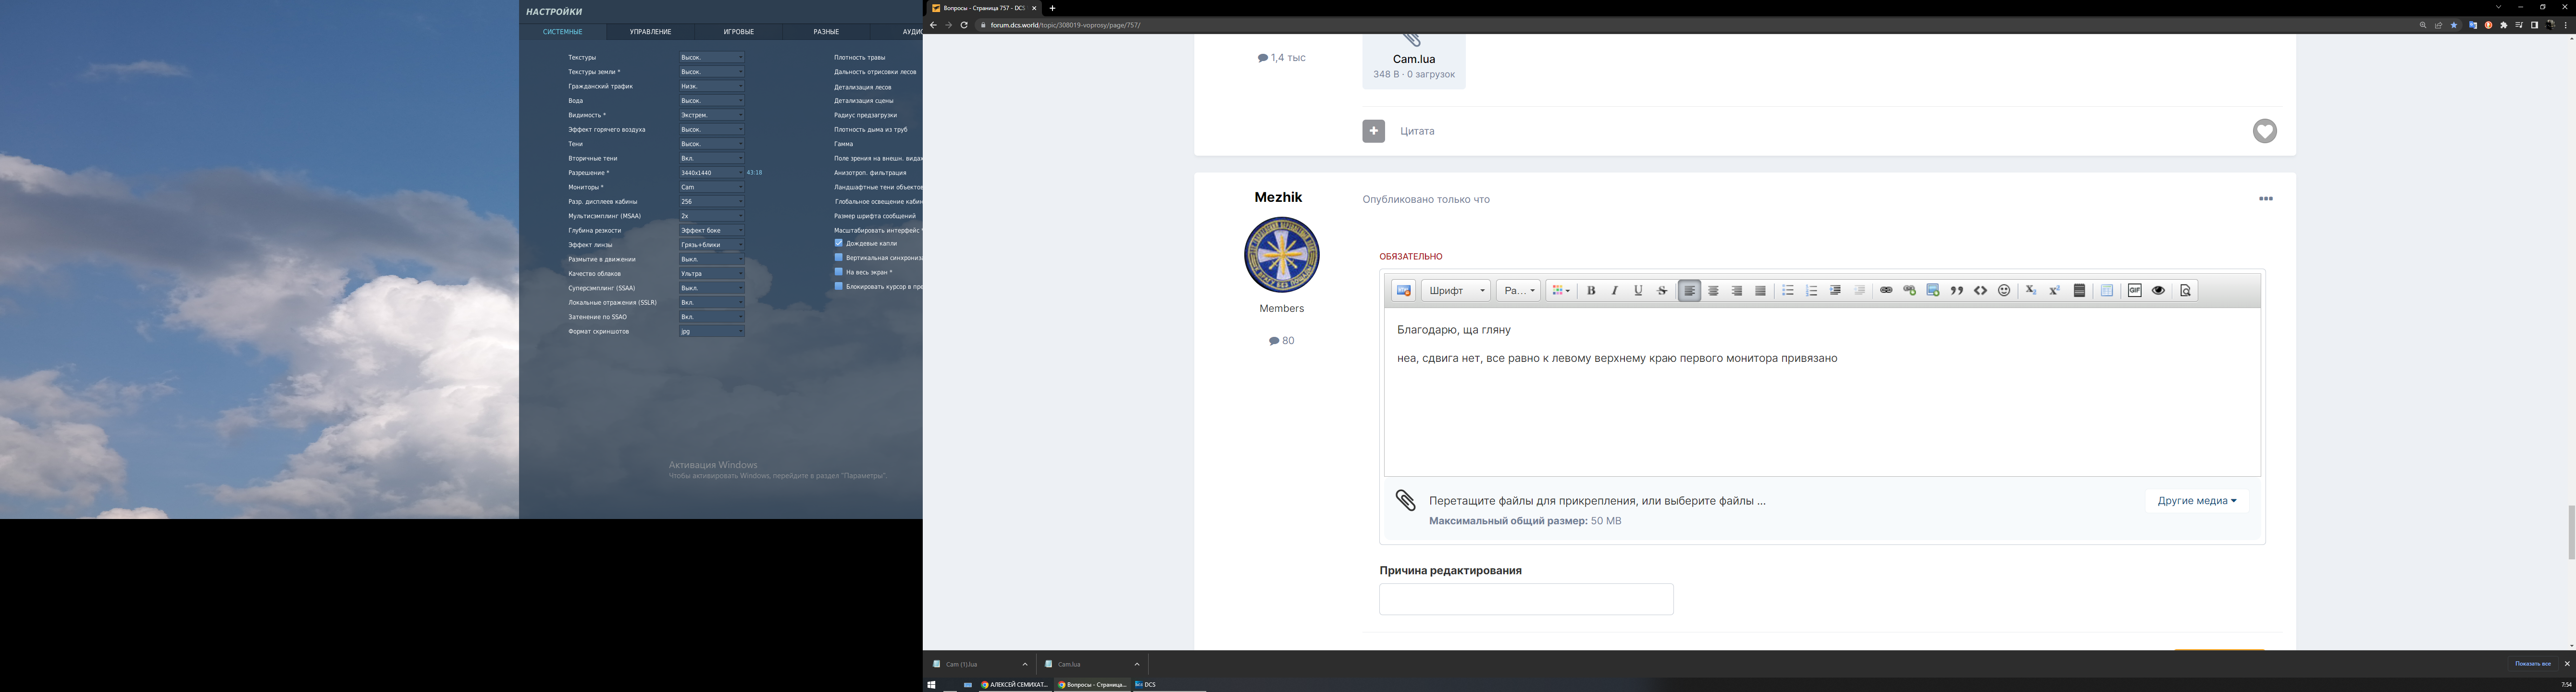Justify text in editor

1761,291
